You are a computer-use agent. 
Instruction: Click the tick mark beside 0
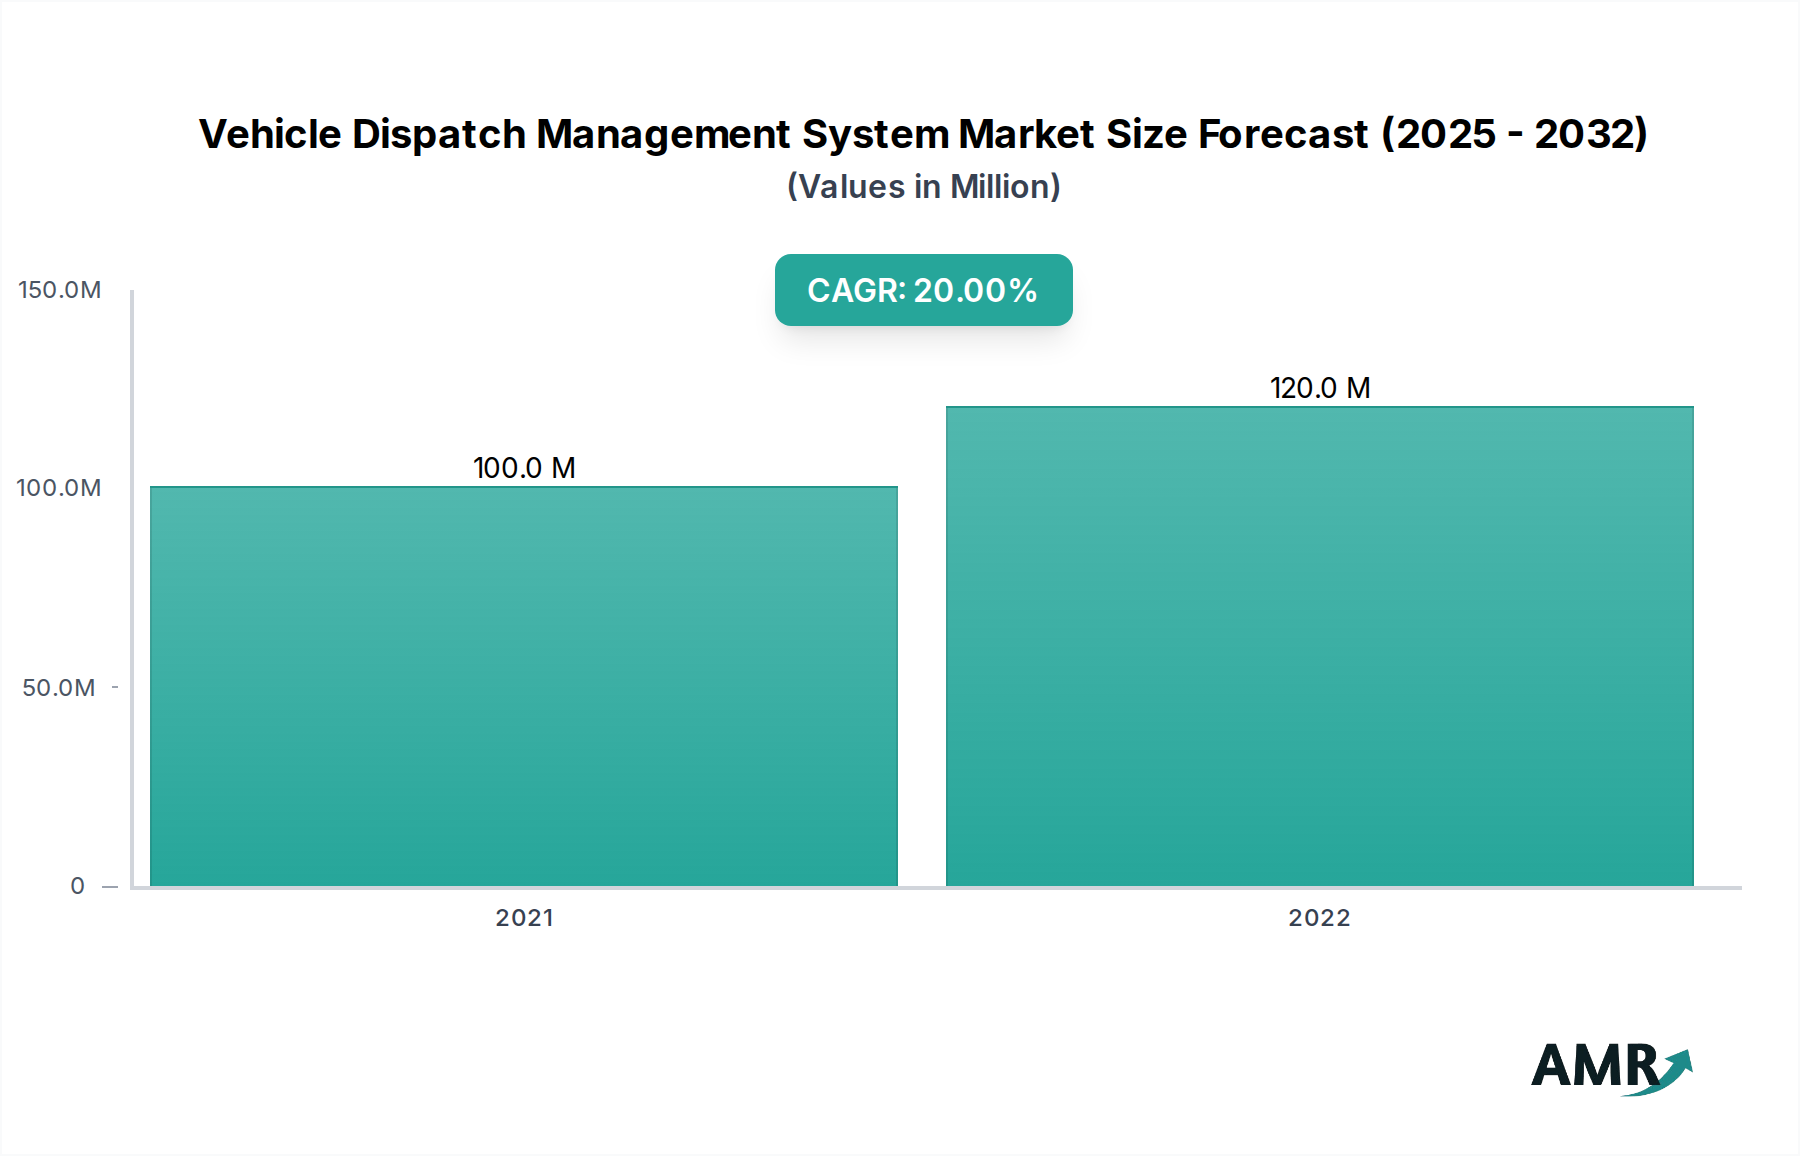(110, 886)
